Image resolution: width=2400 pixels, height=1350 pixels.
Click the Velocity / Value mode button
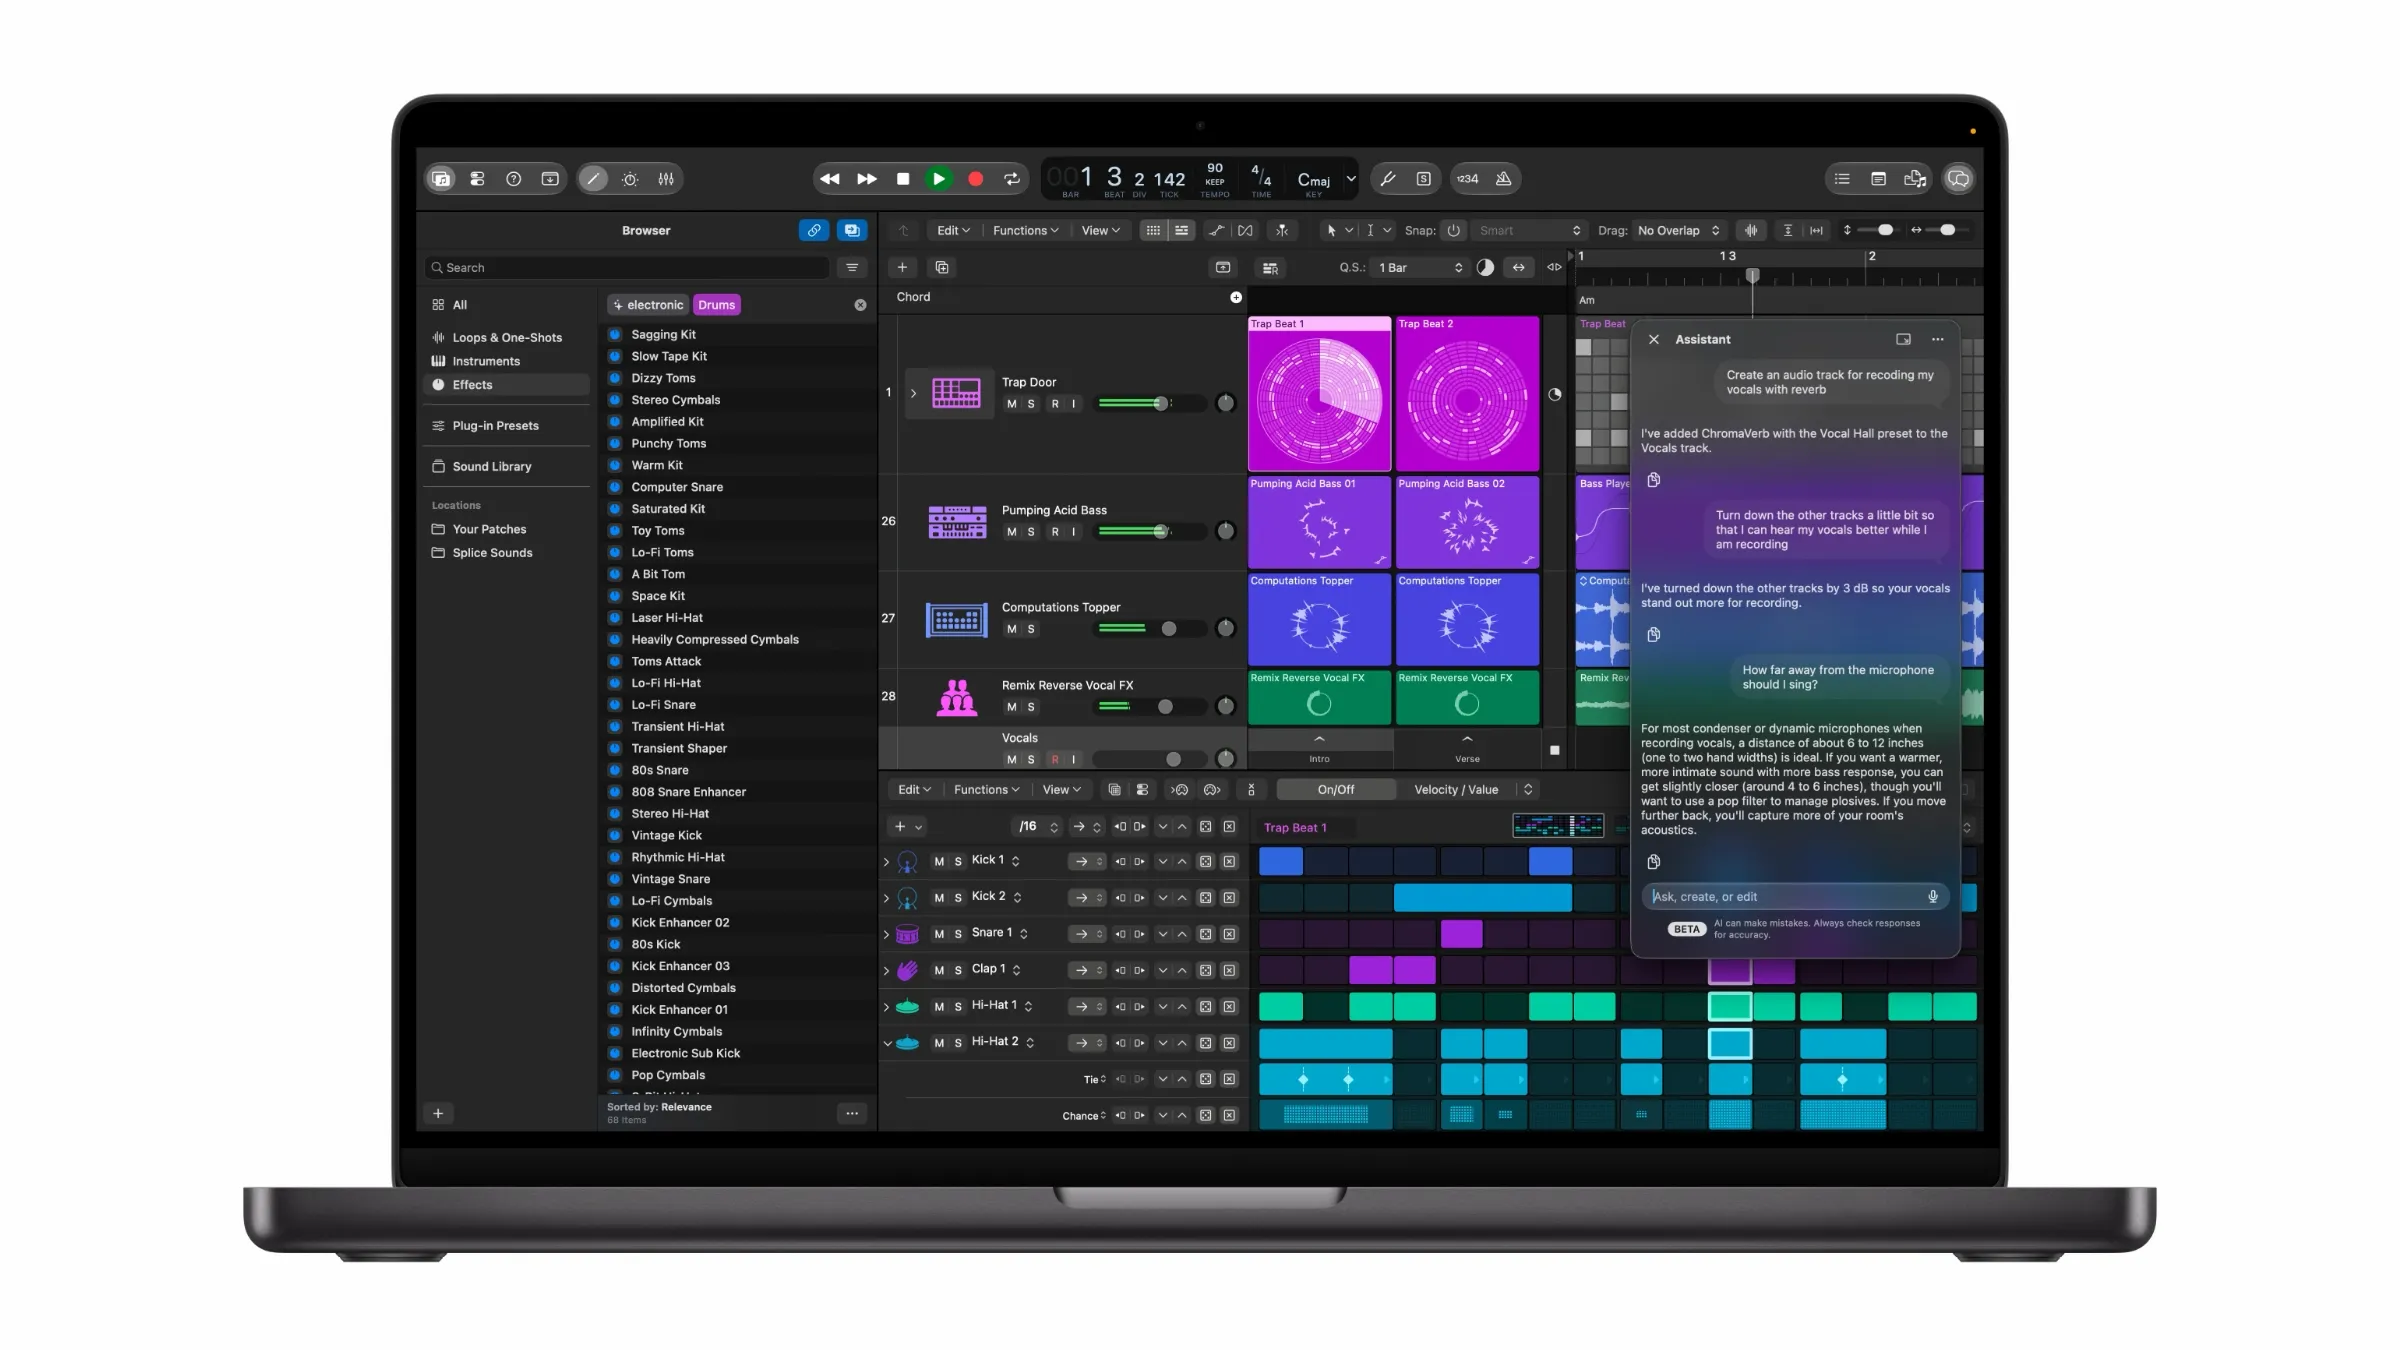[1455, 789]
